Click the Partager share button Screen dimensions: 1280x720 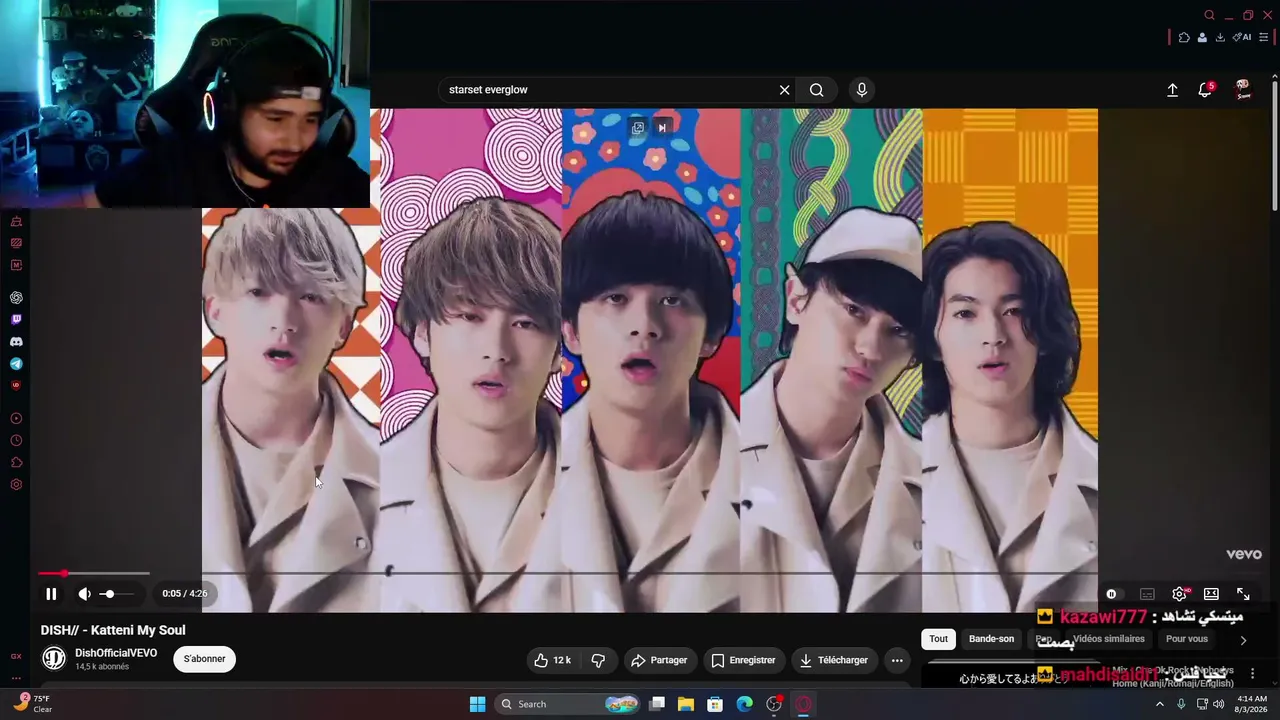[x=659, y=660]
